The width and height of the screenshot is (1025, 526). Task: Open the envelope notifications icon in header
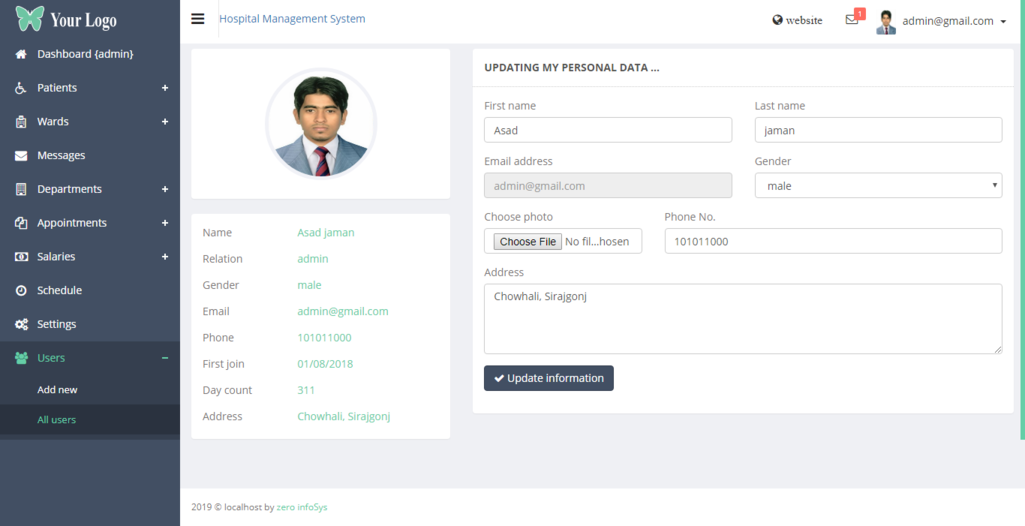pyautogui.click(x=851, y=20)
